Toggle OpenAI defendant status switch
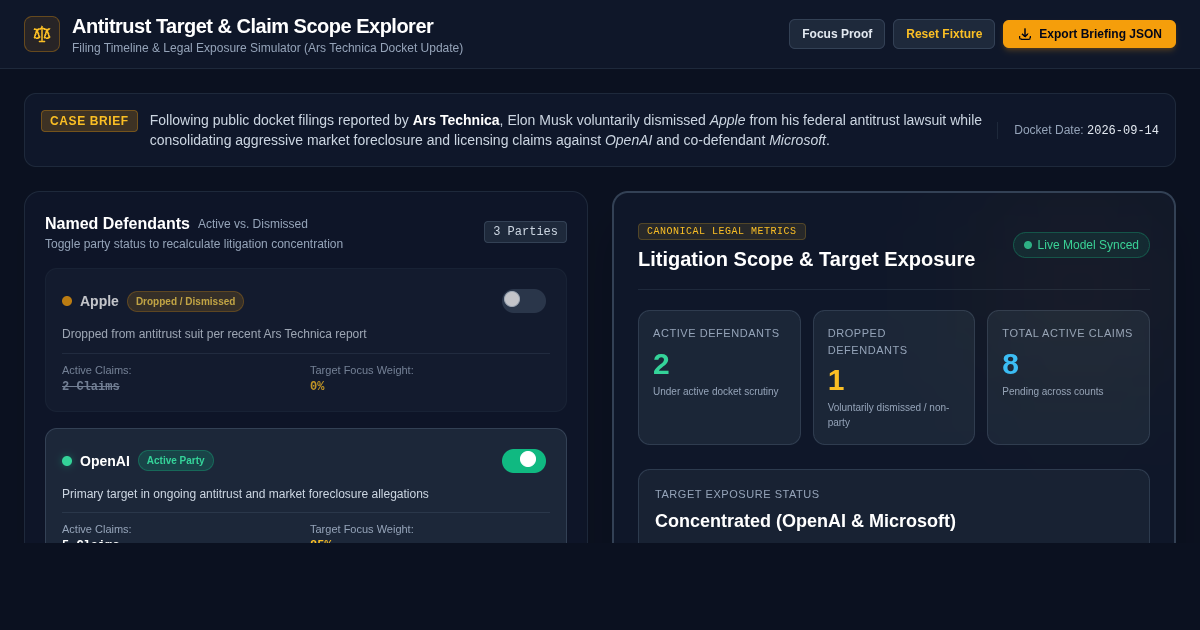 coord(524,461)
